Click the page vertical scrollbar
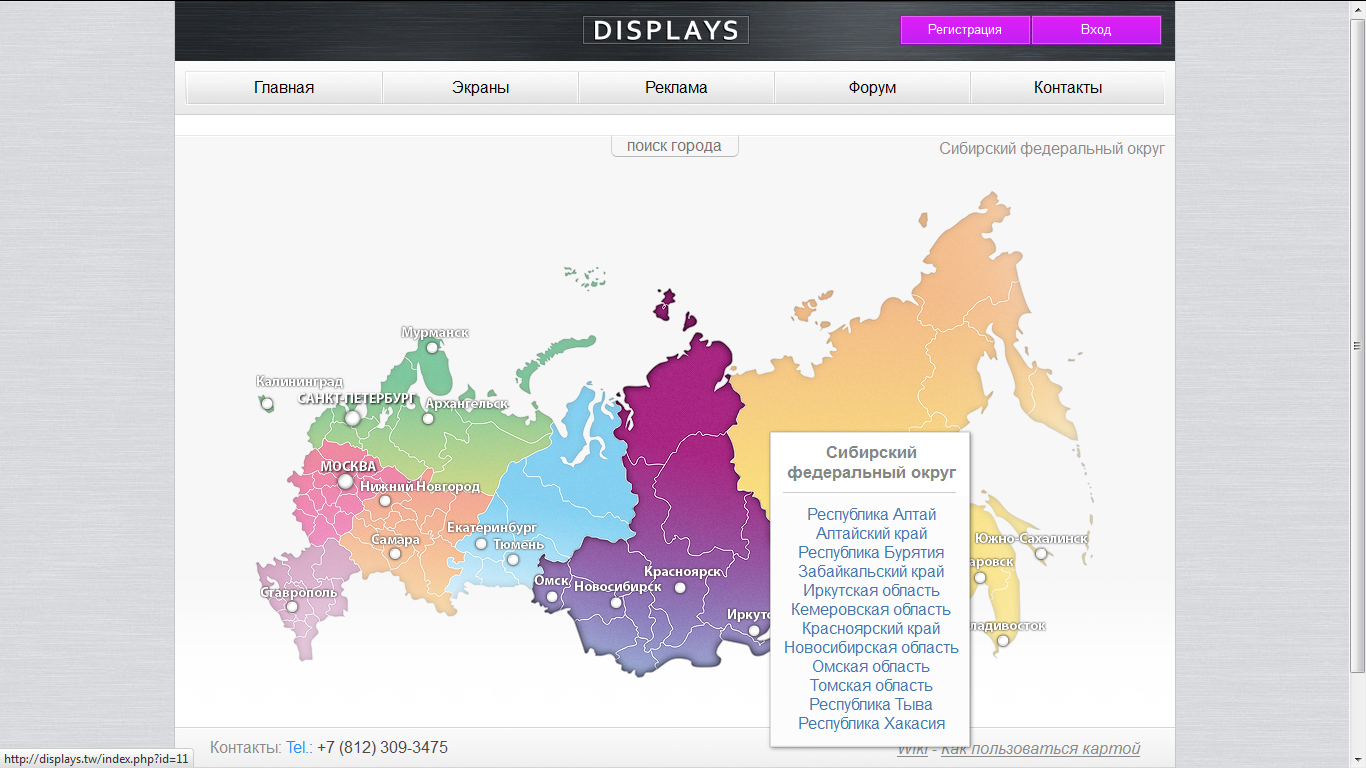Image resolution: width=1366 pixels, height=768 pixels. click(x=1357, y=345)
